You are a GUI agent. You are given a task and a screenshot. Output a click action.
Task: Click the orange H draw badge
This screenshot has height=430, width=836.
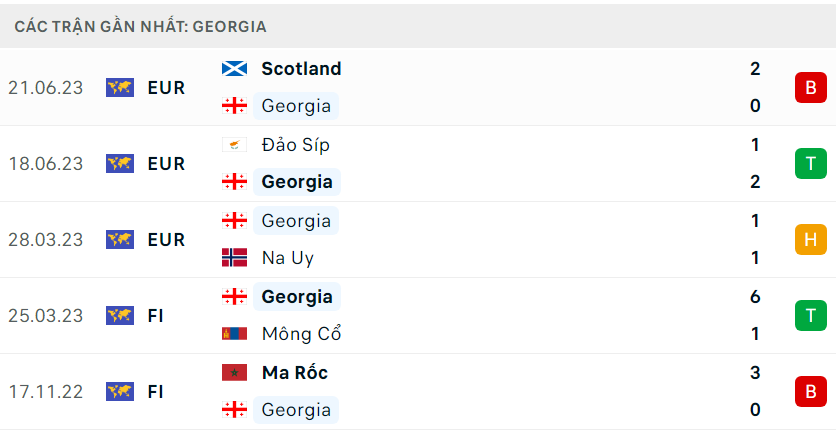tap(810, 240)
